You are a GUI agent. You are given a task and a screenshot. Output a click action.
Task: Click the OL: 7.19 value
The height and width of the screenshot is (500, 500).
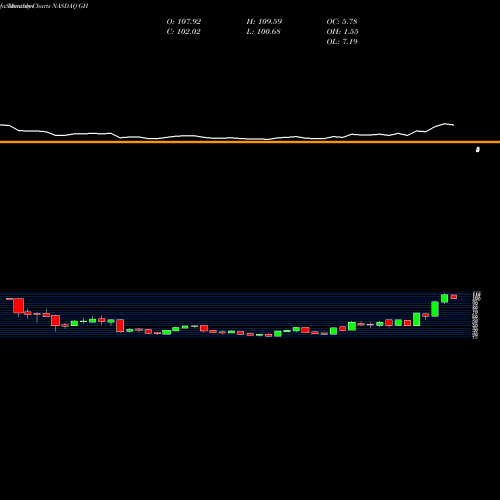click(x=342, y=42)
